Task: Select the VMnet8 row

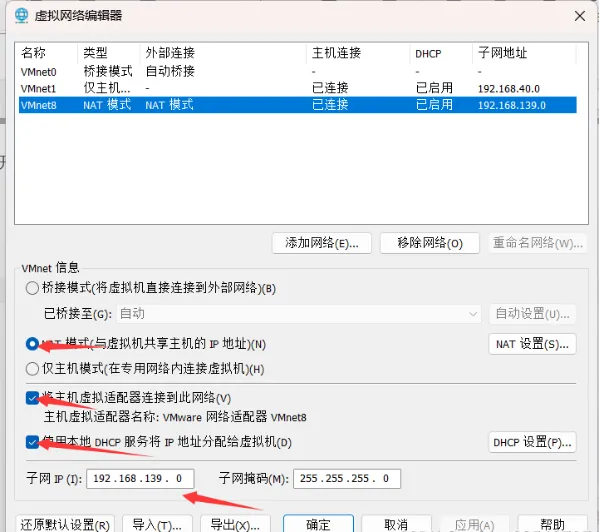Action: [298, 105]
